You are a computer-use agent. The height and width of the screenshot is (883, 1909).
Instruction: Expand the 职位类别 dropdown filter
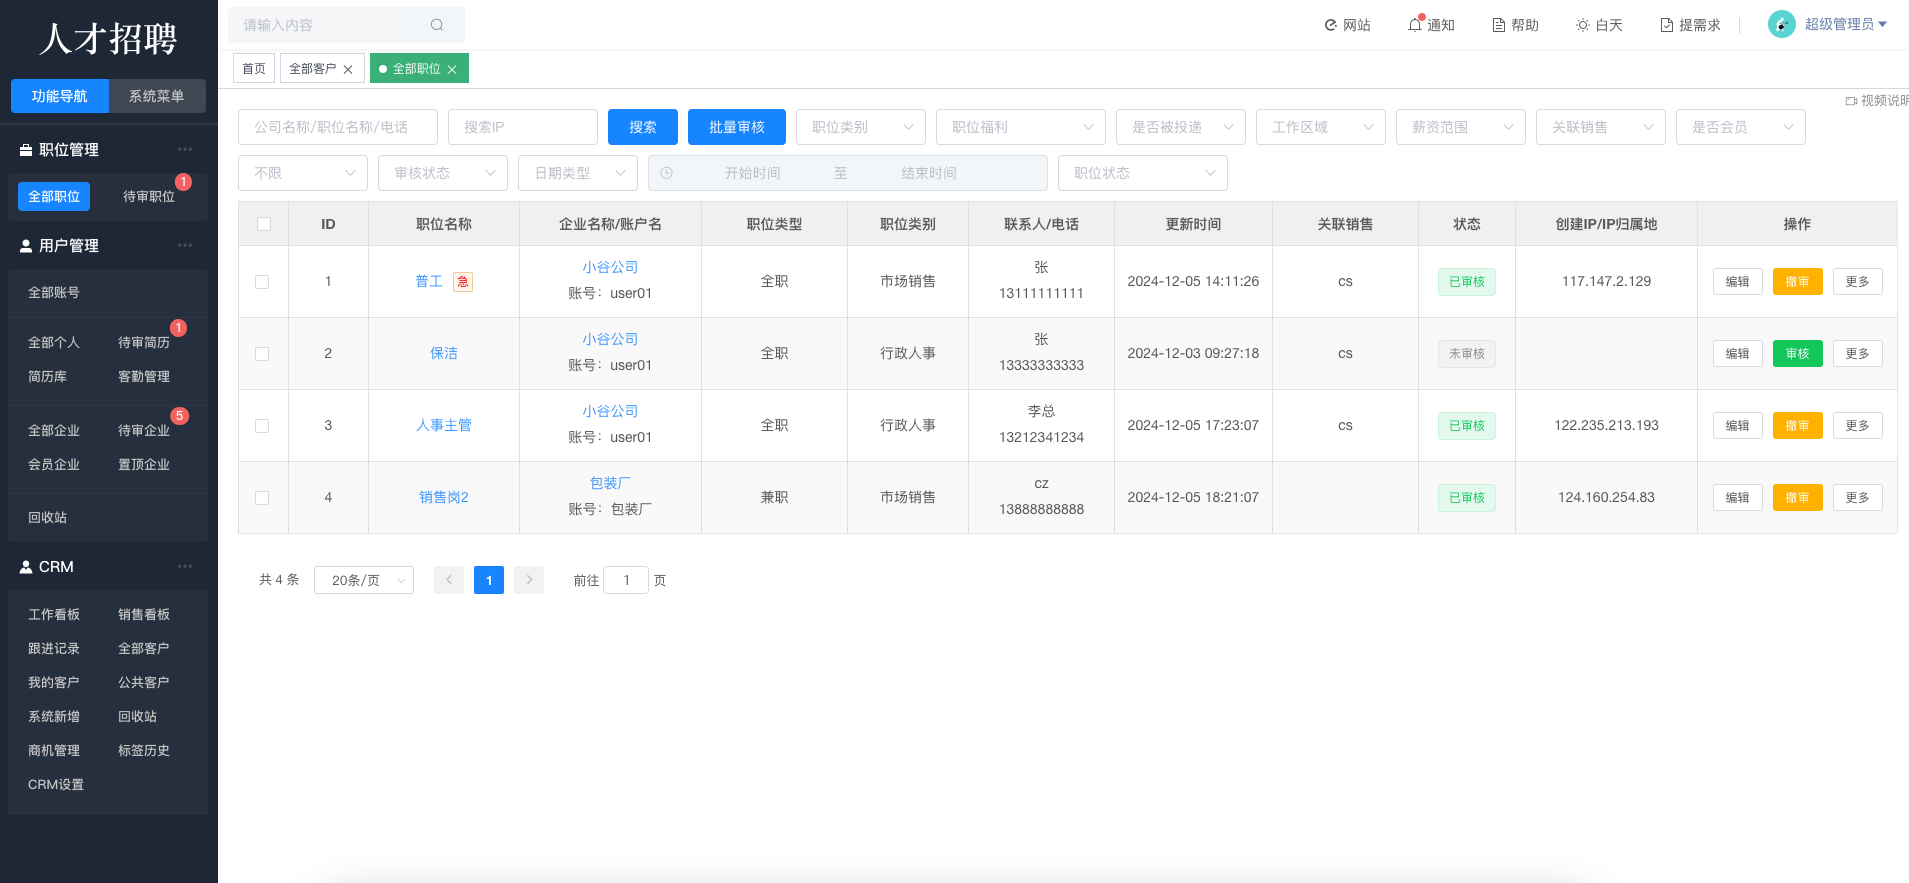[x=860, y=127]
